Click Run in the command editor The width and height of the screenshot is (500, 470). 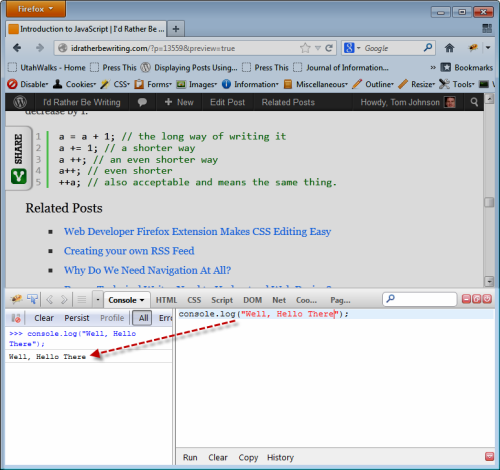(190, 457)
